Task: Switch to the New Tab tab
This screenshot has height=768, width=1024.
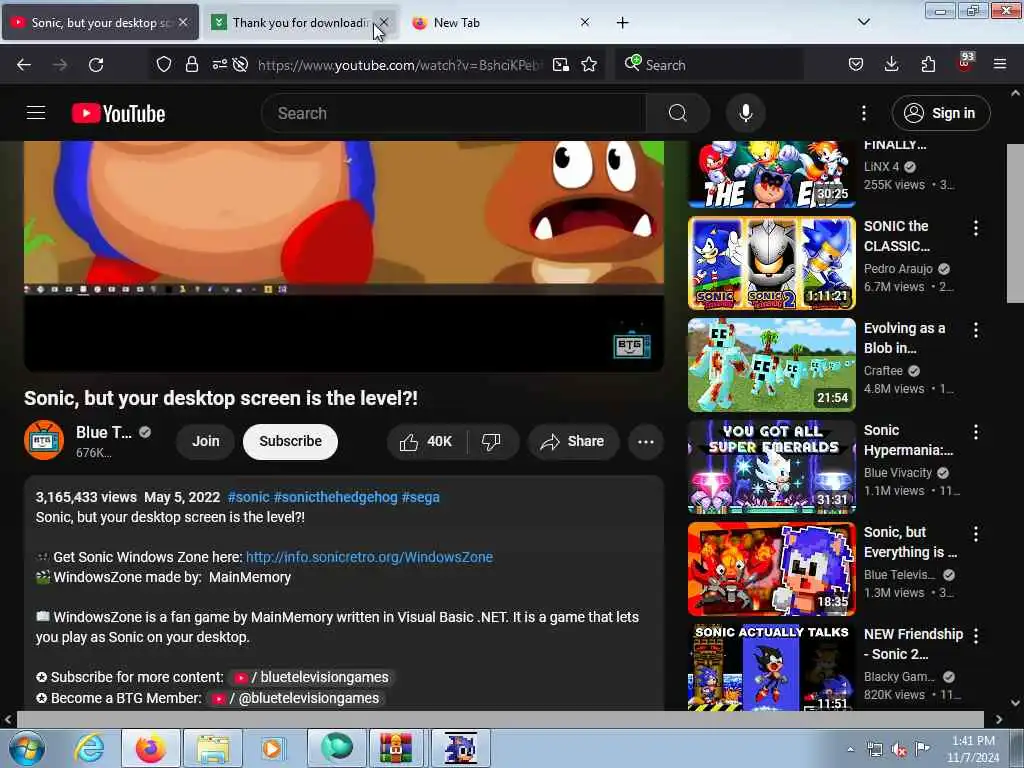Action: point(501,23)
